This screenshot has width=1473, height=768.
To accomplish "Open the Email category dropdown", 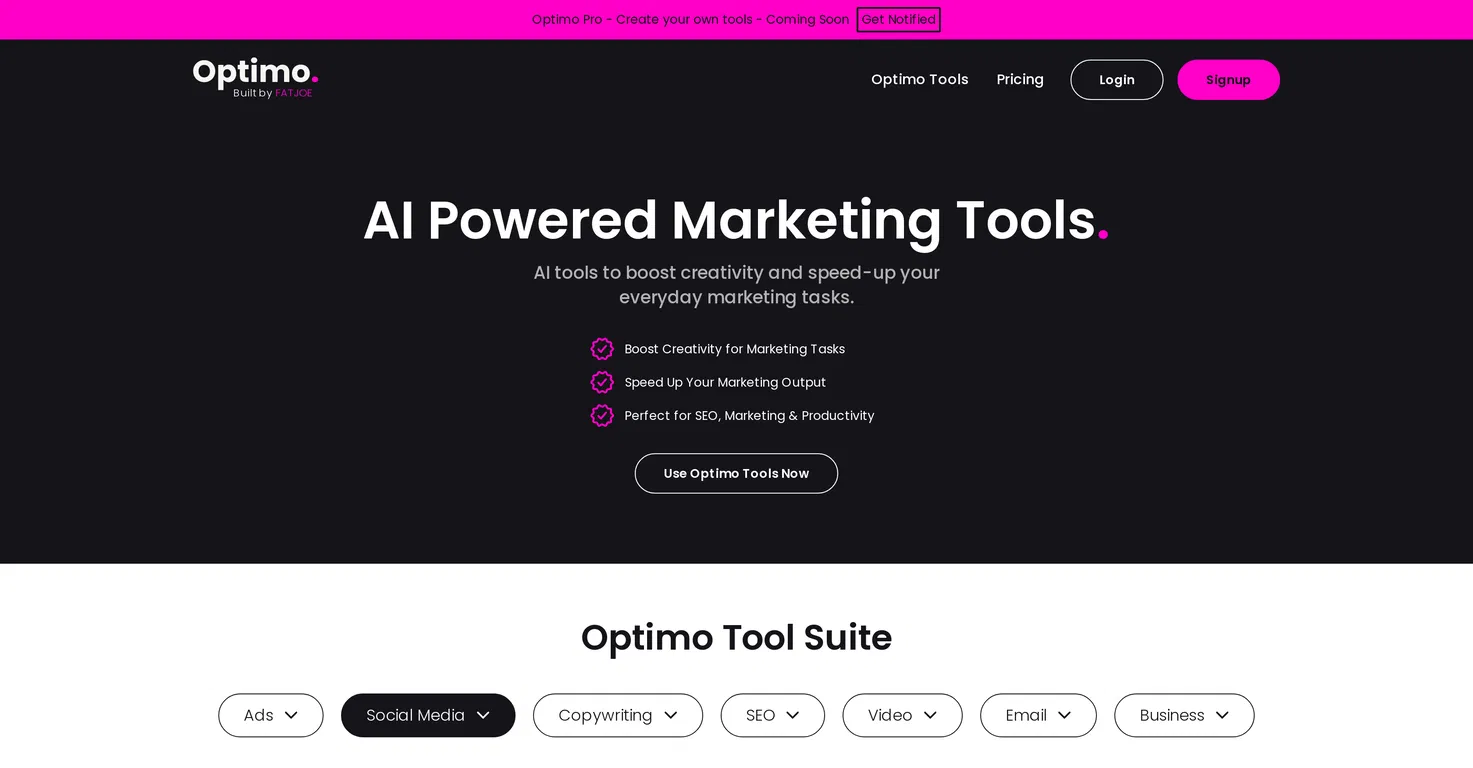I will point(1037,715).
